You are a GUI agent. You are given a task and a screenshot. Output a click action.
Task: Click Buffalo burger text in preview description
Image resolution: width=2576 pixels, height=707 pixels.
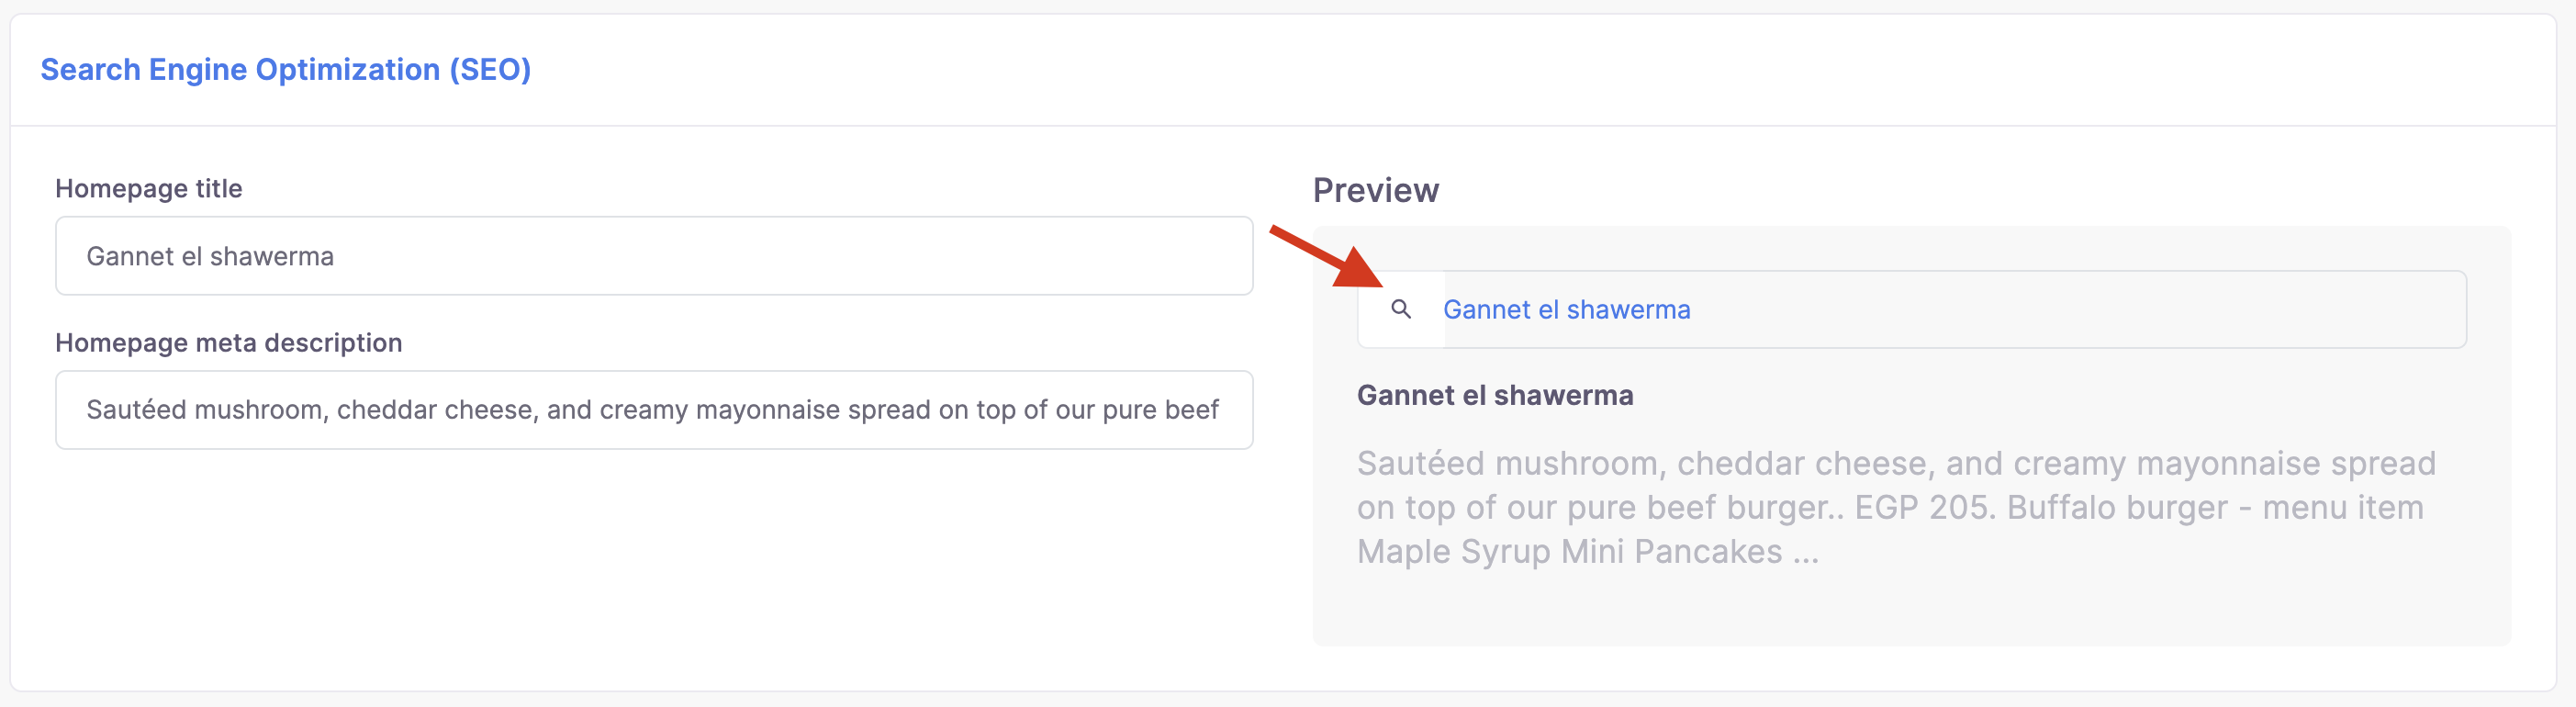tap(2118, 507)
